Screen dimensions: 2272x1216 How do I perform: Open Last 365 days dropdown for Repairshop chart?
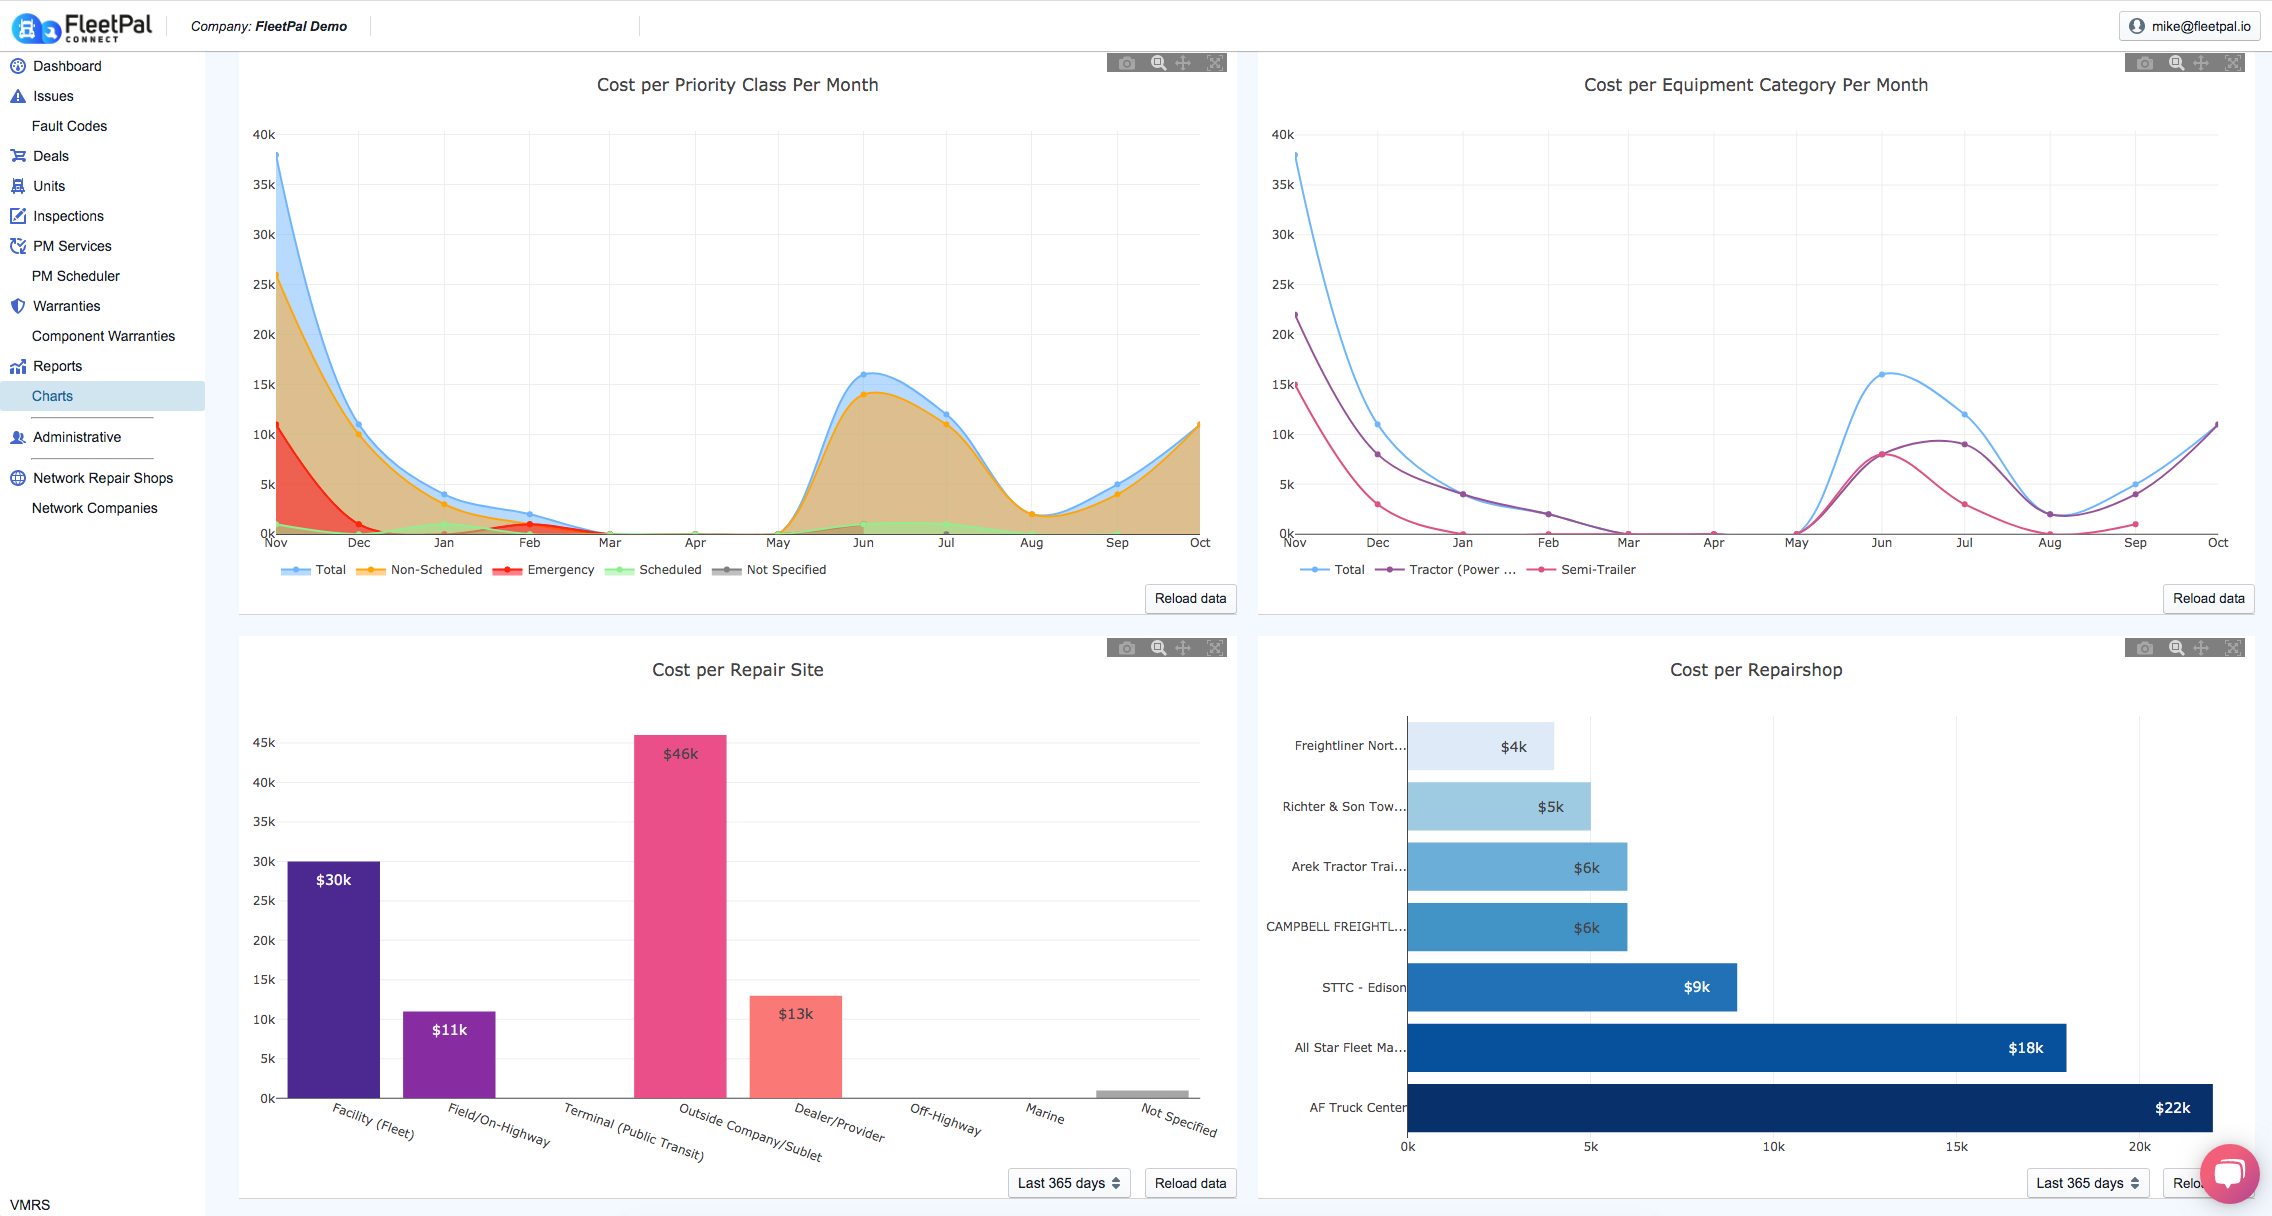(2087, 1183)
